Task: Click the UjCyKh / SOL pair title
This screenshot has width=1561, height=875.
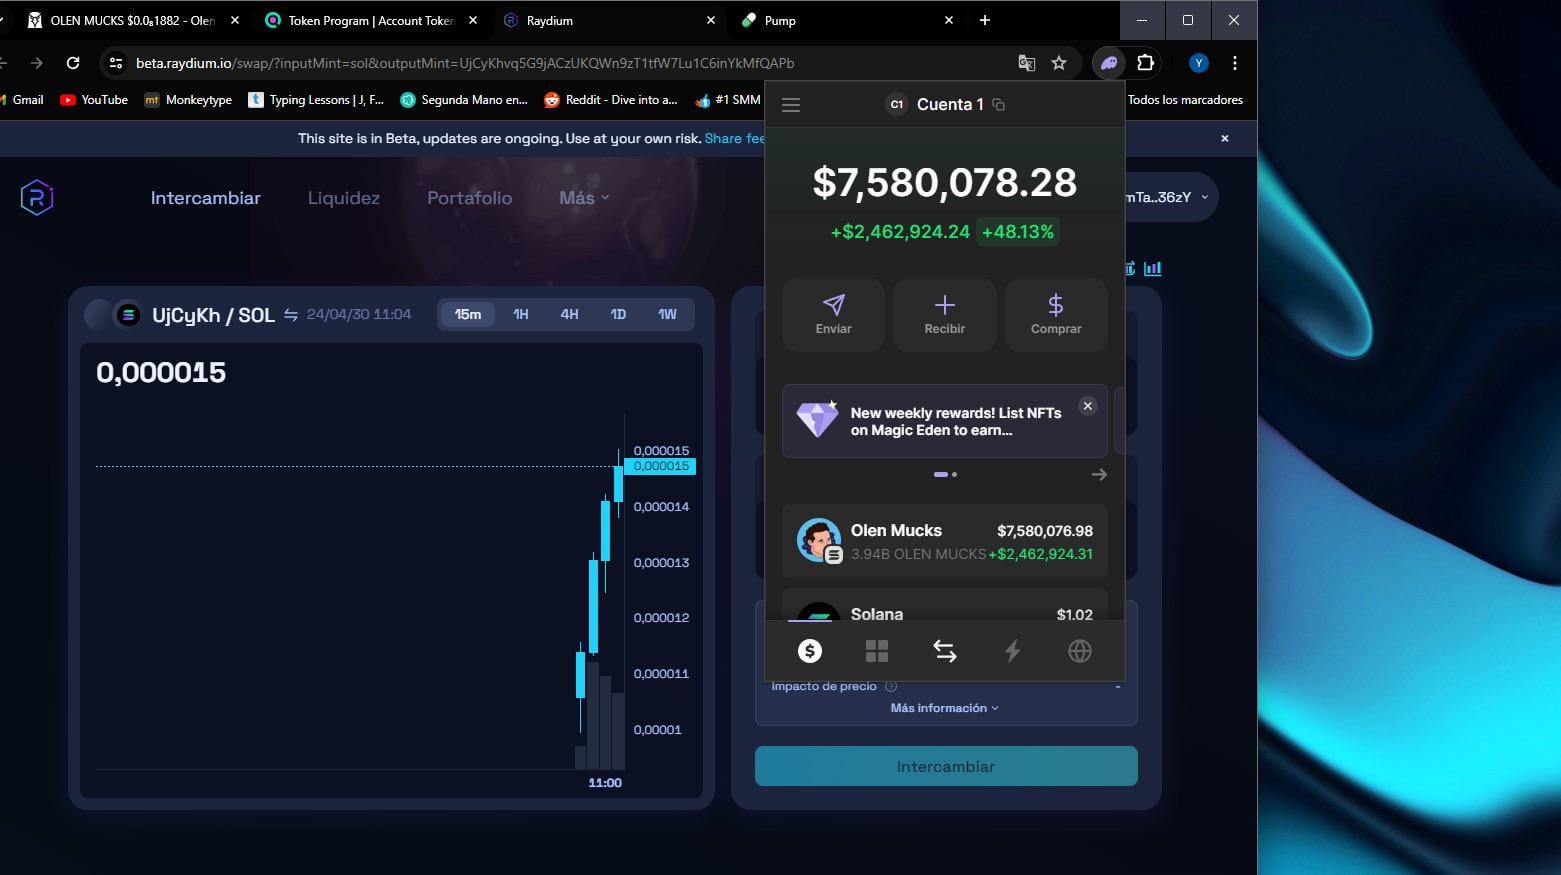Action: pyautogui.click(x=213, y=315)
